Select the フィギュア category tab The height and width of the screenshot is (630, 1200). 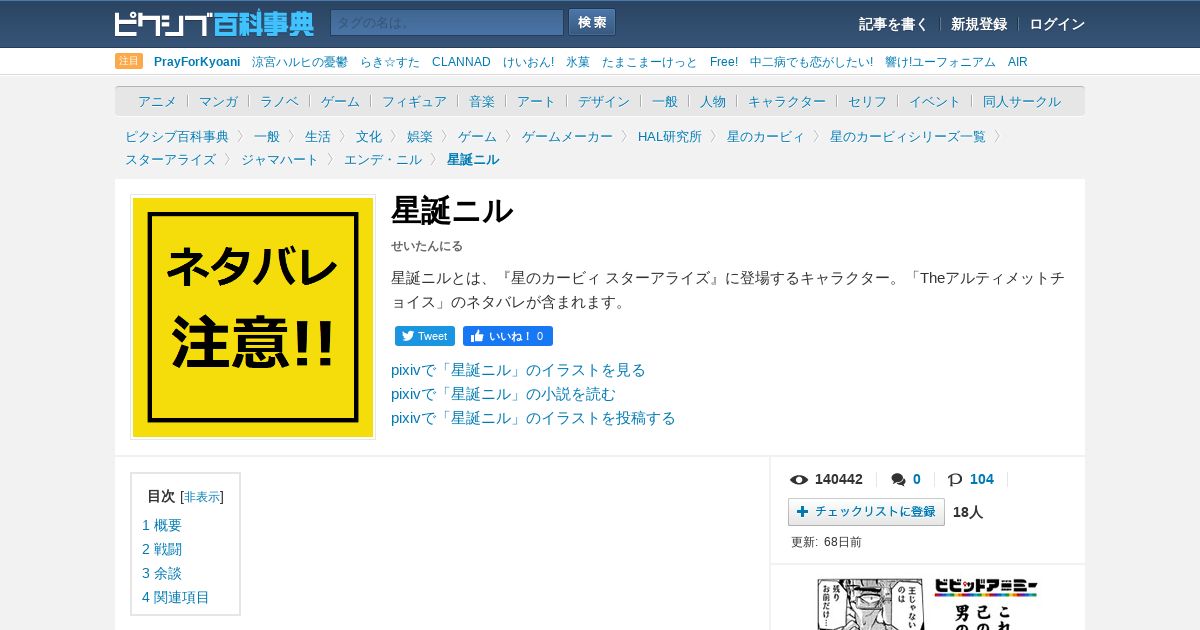click(414, 101)
